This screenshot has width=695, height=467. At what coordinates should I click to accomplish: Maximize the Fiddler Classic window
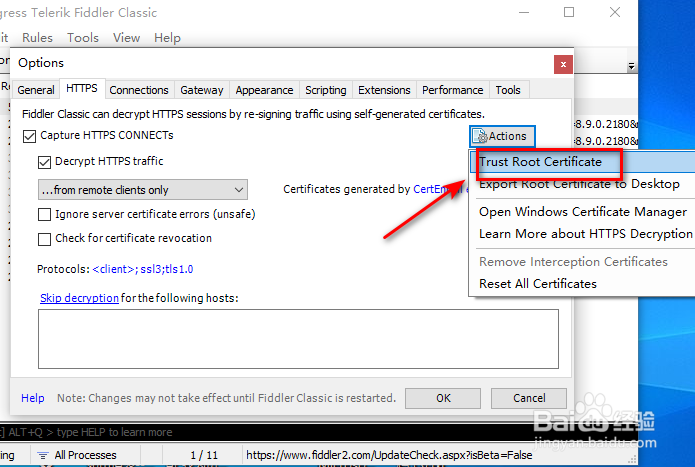click(569, 12)
